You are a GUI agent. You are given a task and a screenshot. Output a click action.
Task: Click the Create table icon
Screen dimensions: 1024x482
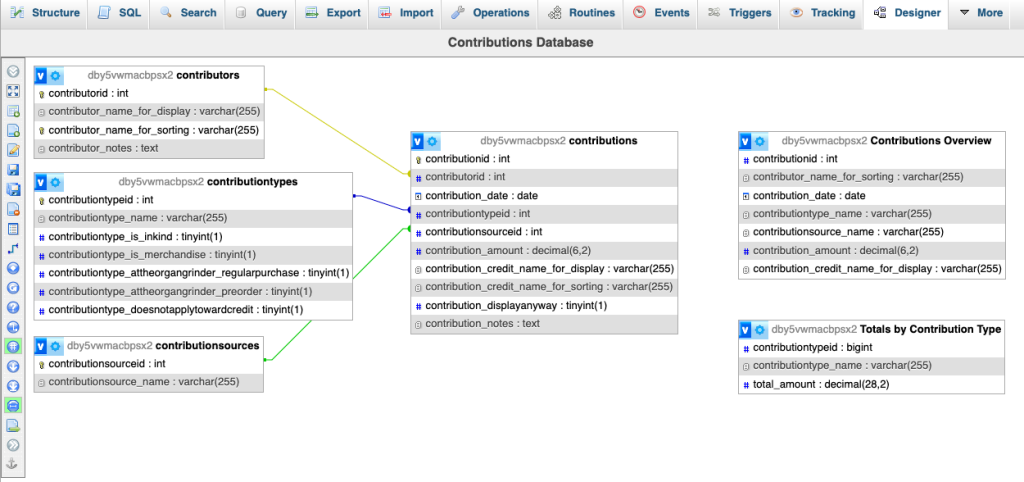point(12,229)
